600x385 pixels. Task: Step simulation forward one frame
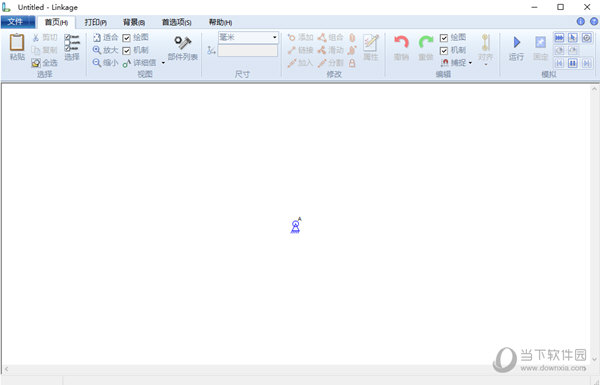pos(586,63)
